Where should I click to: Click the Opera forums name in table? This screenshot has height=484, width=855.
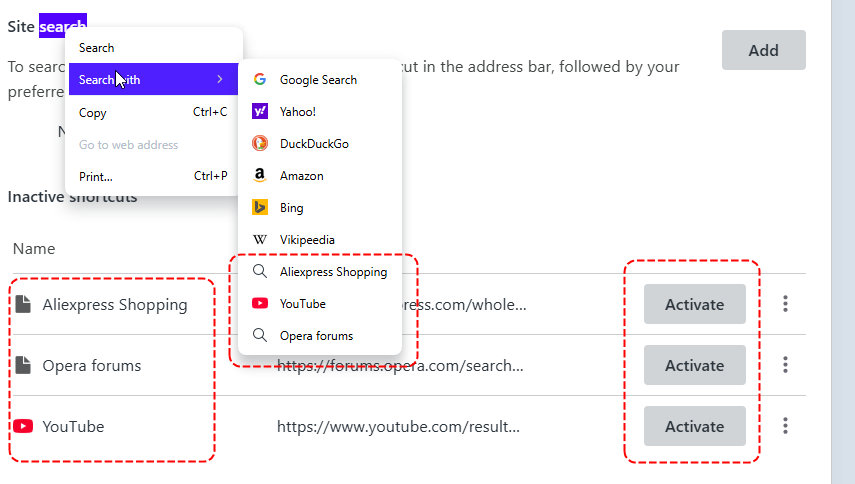click(92, 365)
